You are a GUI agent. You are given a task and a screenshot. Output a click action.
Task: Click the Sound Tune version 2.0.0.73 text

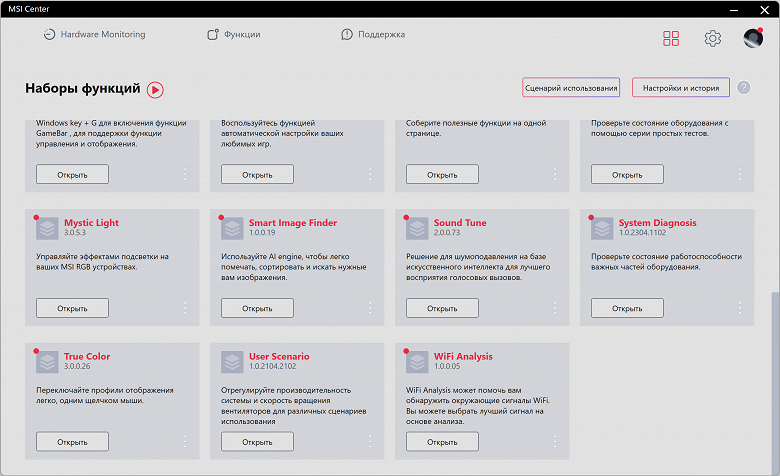(x=447, y=233)
